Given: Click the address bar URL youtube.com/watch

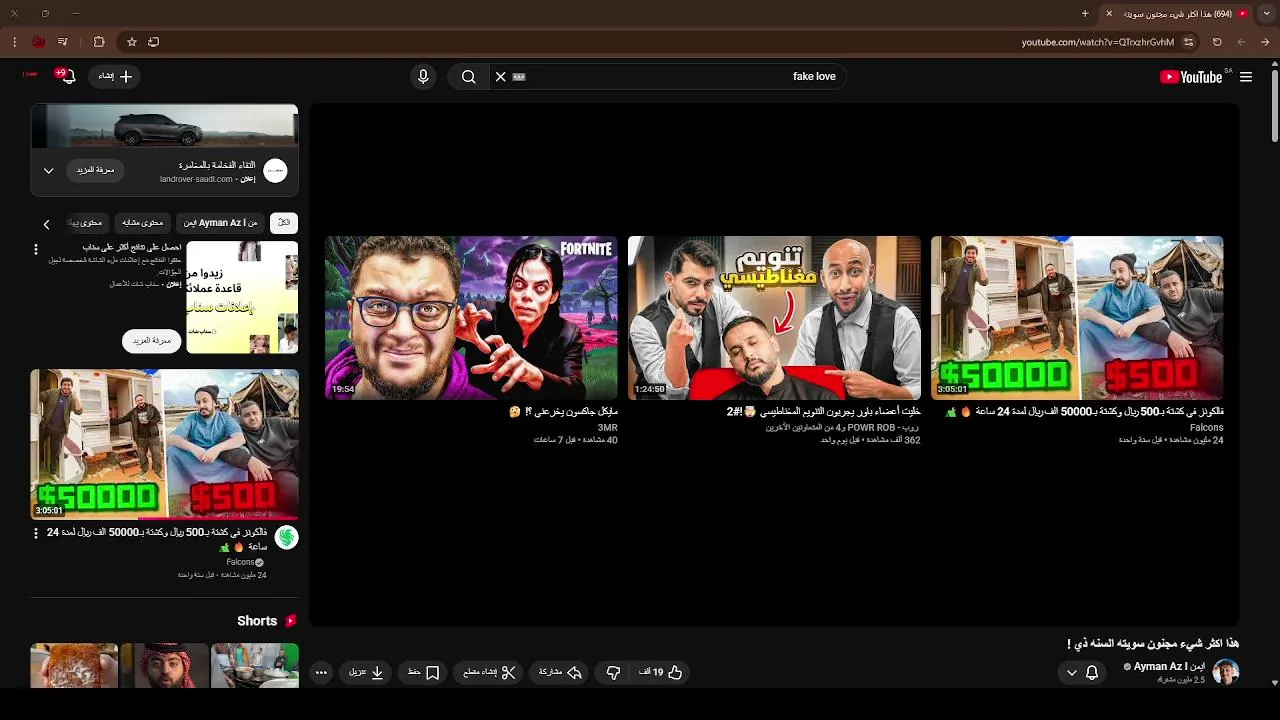Looking at the screenshot, I should click(x=1098, y=42).
